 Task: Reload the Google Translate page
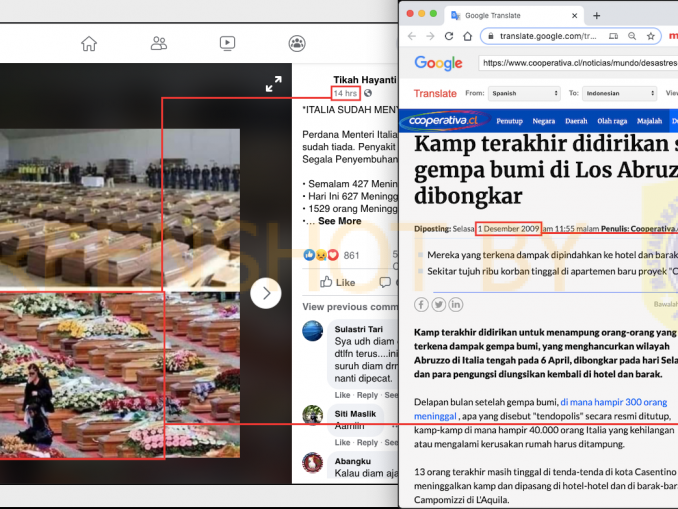pos(449,36)
